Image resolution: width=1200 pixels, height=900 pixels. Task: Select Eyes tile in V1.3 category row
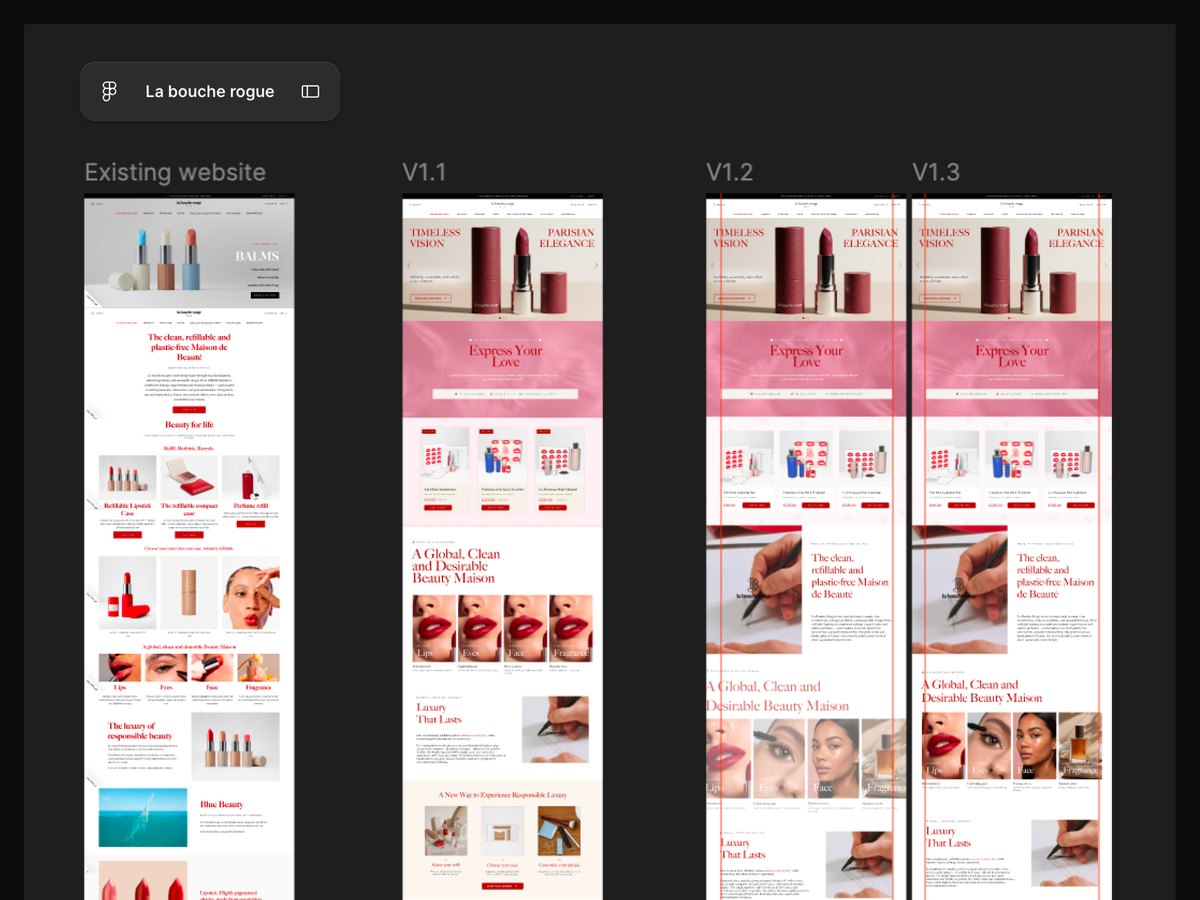989,745
